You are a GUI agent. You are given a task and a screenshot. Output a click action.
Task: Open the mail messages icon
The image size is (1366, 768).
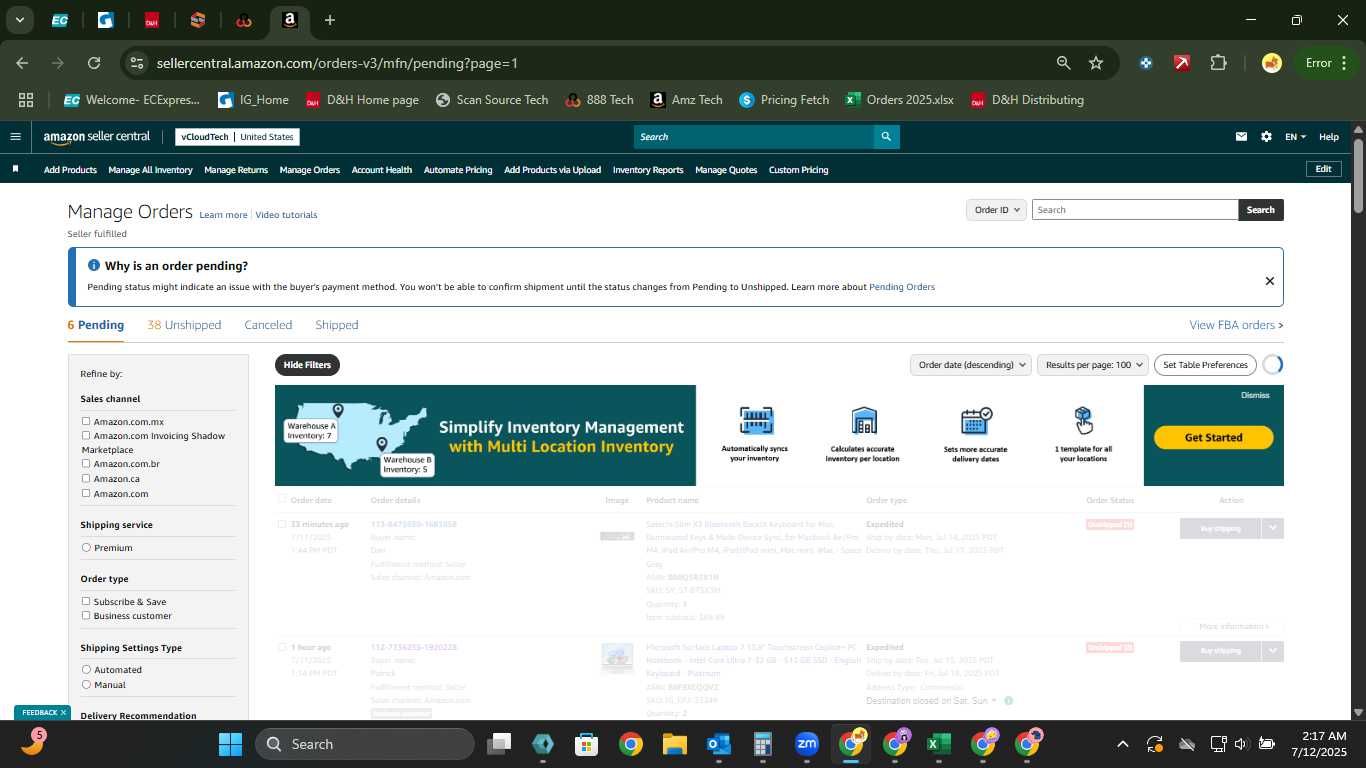pos(1241,137)
